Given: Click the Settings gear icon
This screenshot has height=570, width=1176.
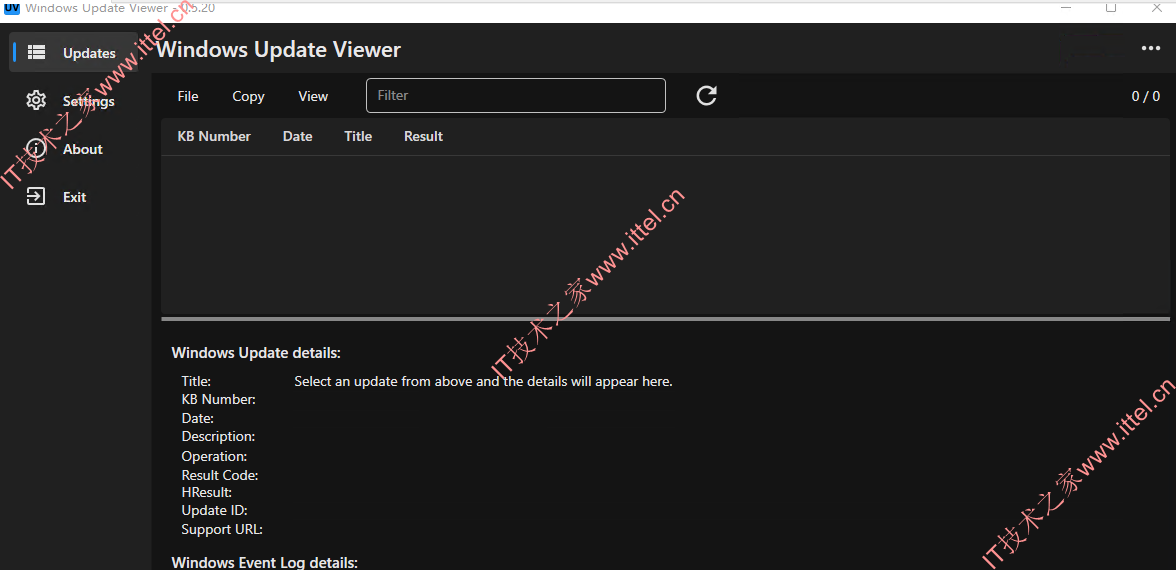Looking at the screenshot, I should (x=36, y=100).
